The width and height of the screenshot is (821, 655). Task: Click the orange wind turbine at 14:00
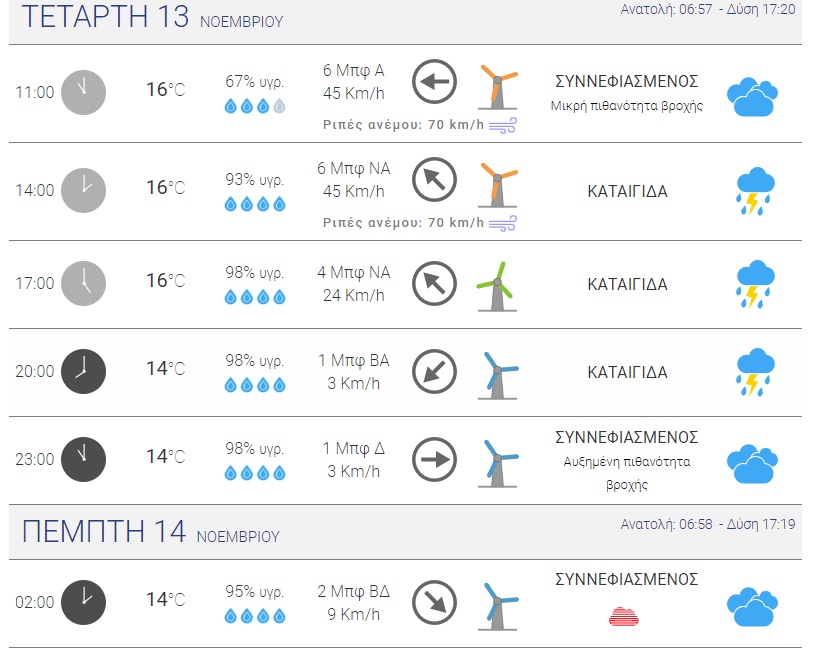tap(497, 183)
